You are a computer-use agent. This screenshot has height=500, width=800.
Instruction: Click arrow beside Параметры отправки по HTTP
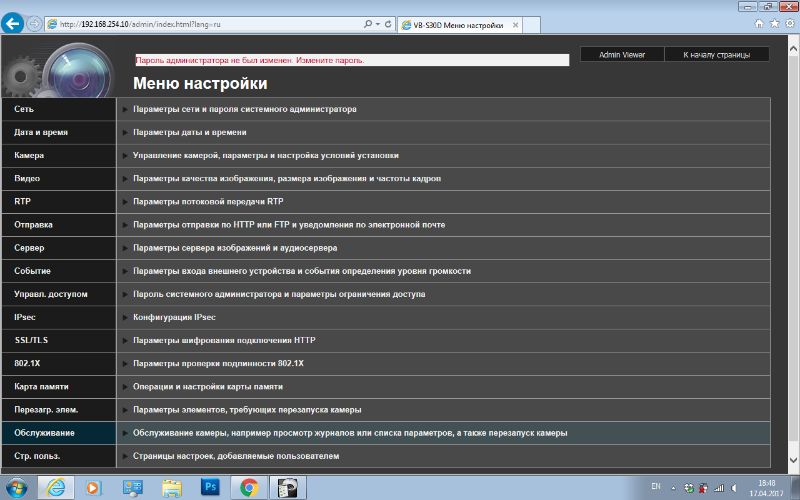coord(125,225)
